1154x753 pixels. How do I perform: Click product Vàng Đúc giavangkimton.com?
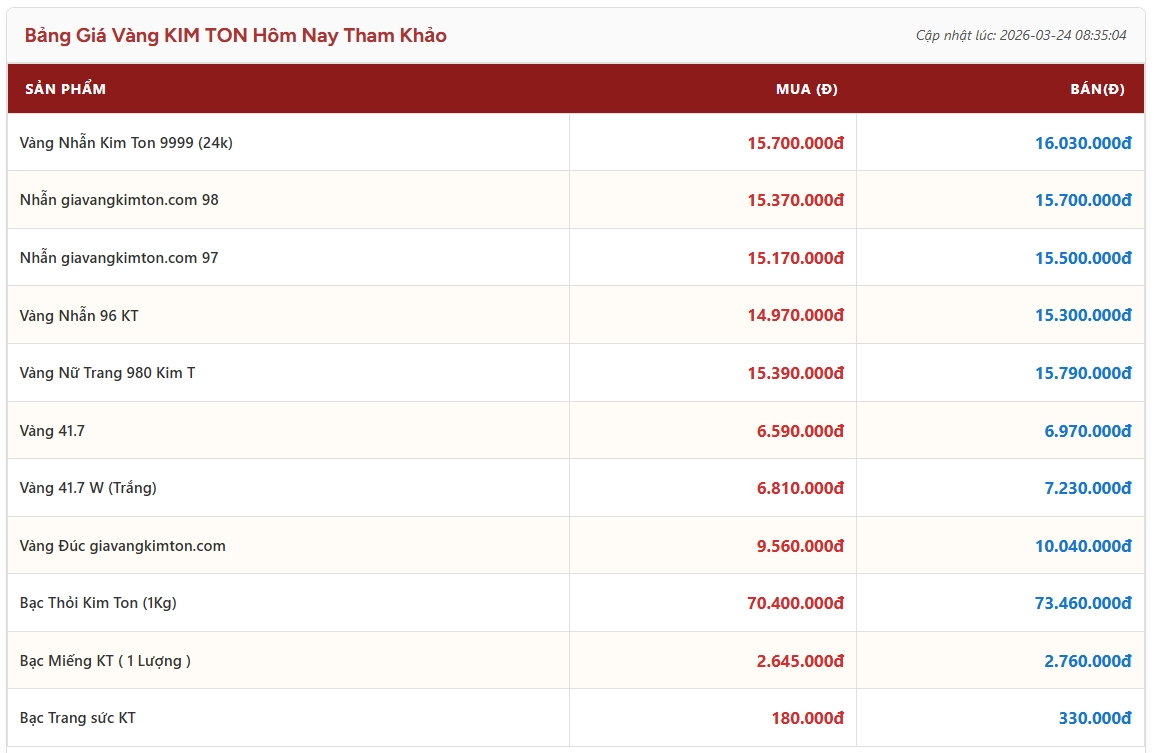pos(122,546)
